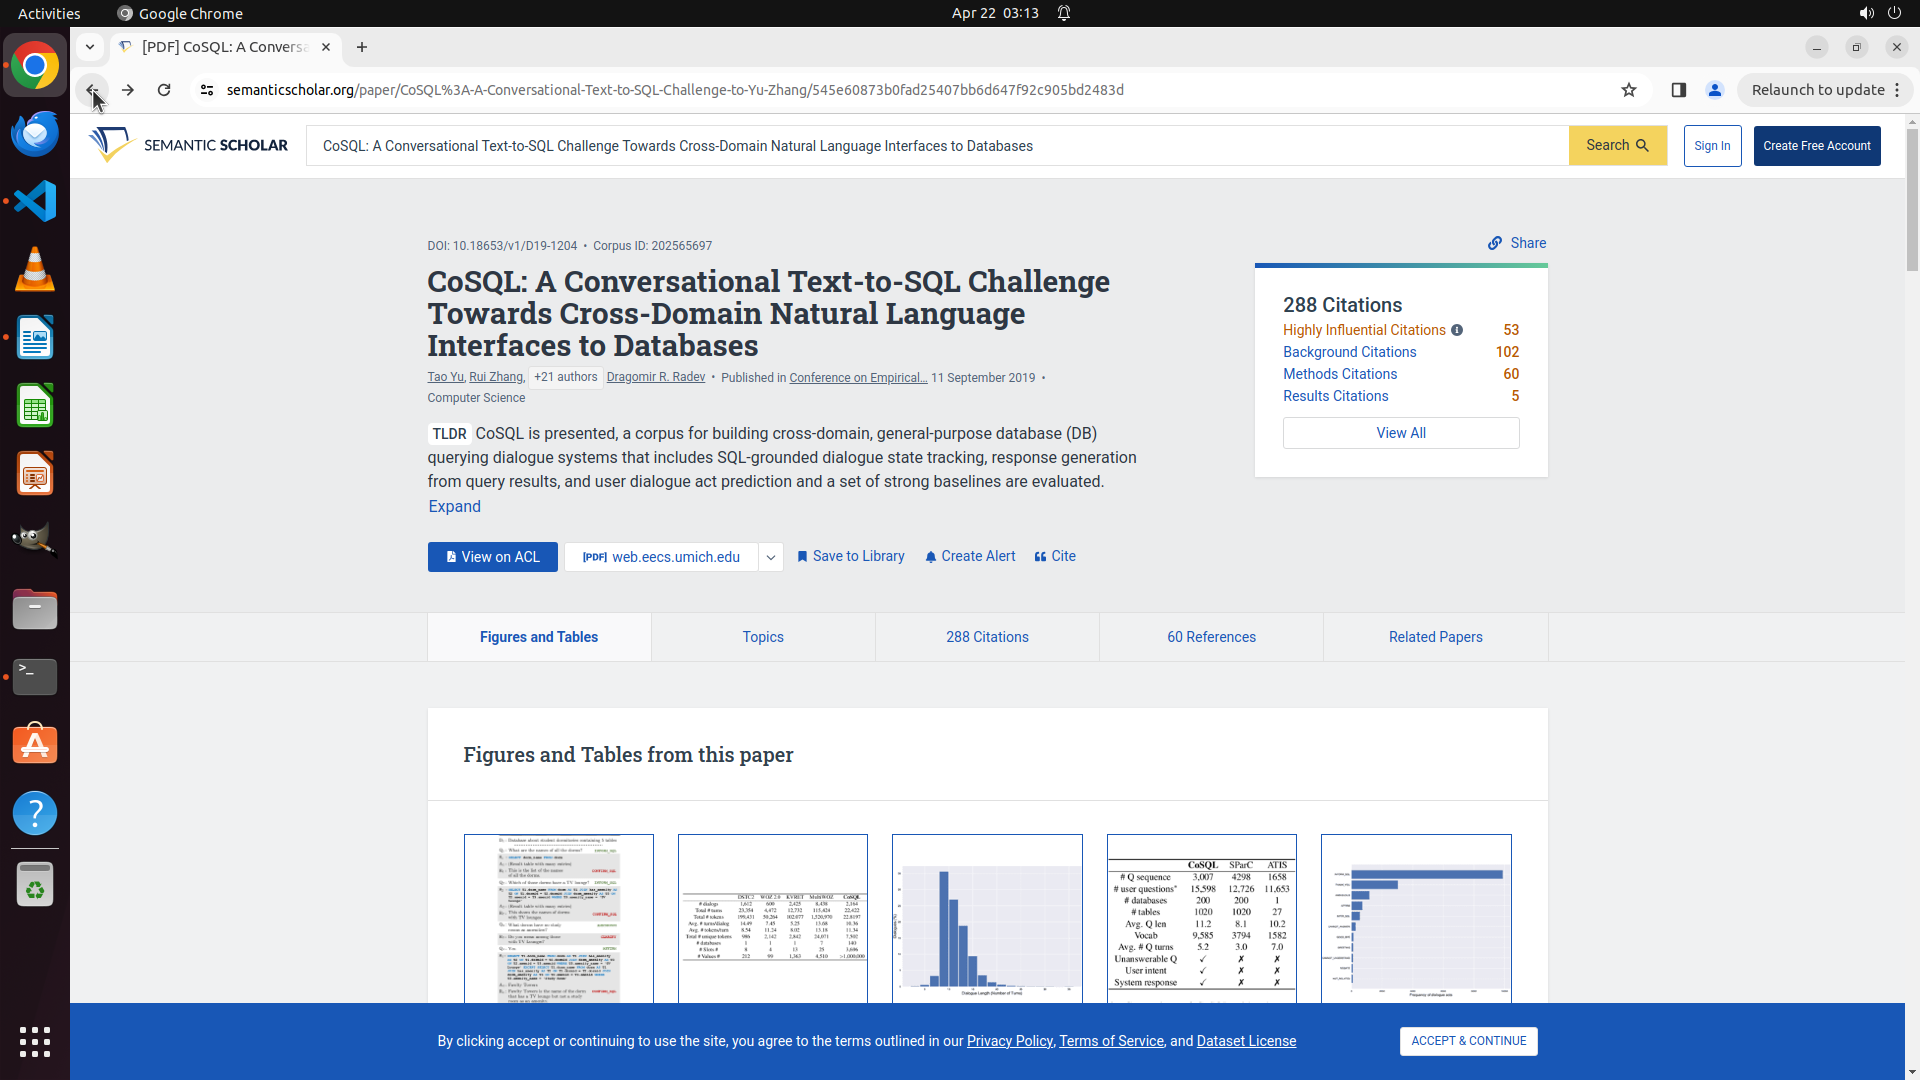The width and height of the screenshot is (1920, 1080).
Task: Open the Chrome side panel icon
Action: click(x=1679, y=90)
